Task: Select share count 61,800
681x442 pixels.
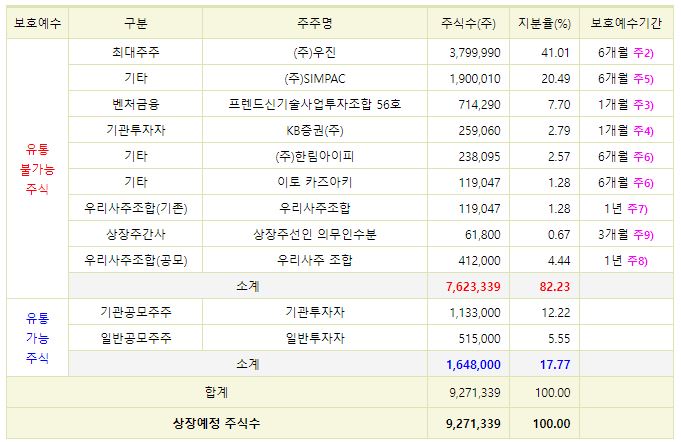Action: pyautogui.click(x=483, y=235)
